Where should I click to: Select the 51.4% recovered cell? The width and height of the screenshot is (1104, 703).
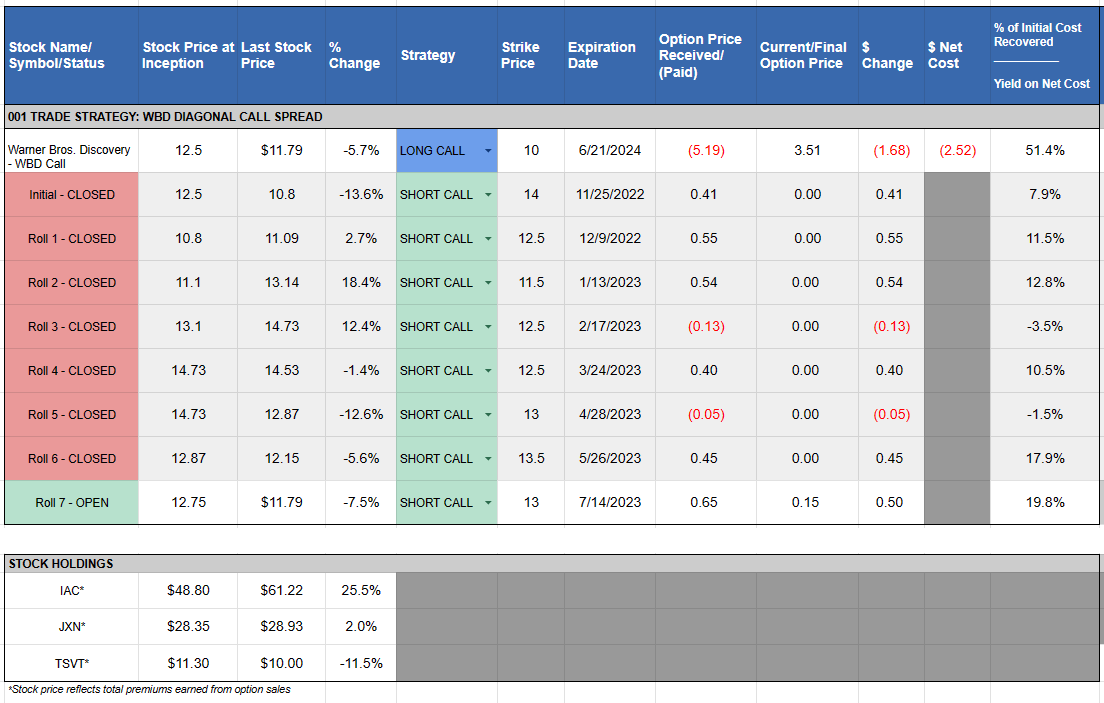[x=1045, y=151]
